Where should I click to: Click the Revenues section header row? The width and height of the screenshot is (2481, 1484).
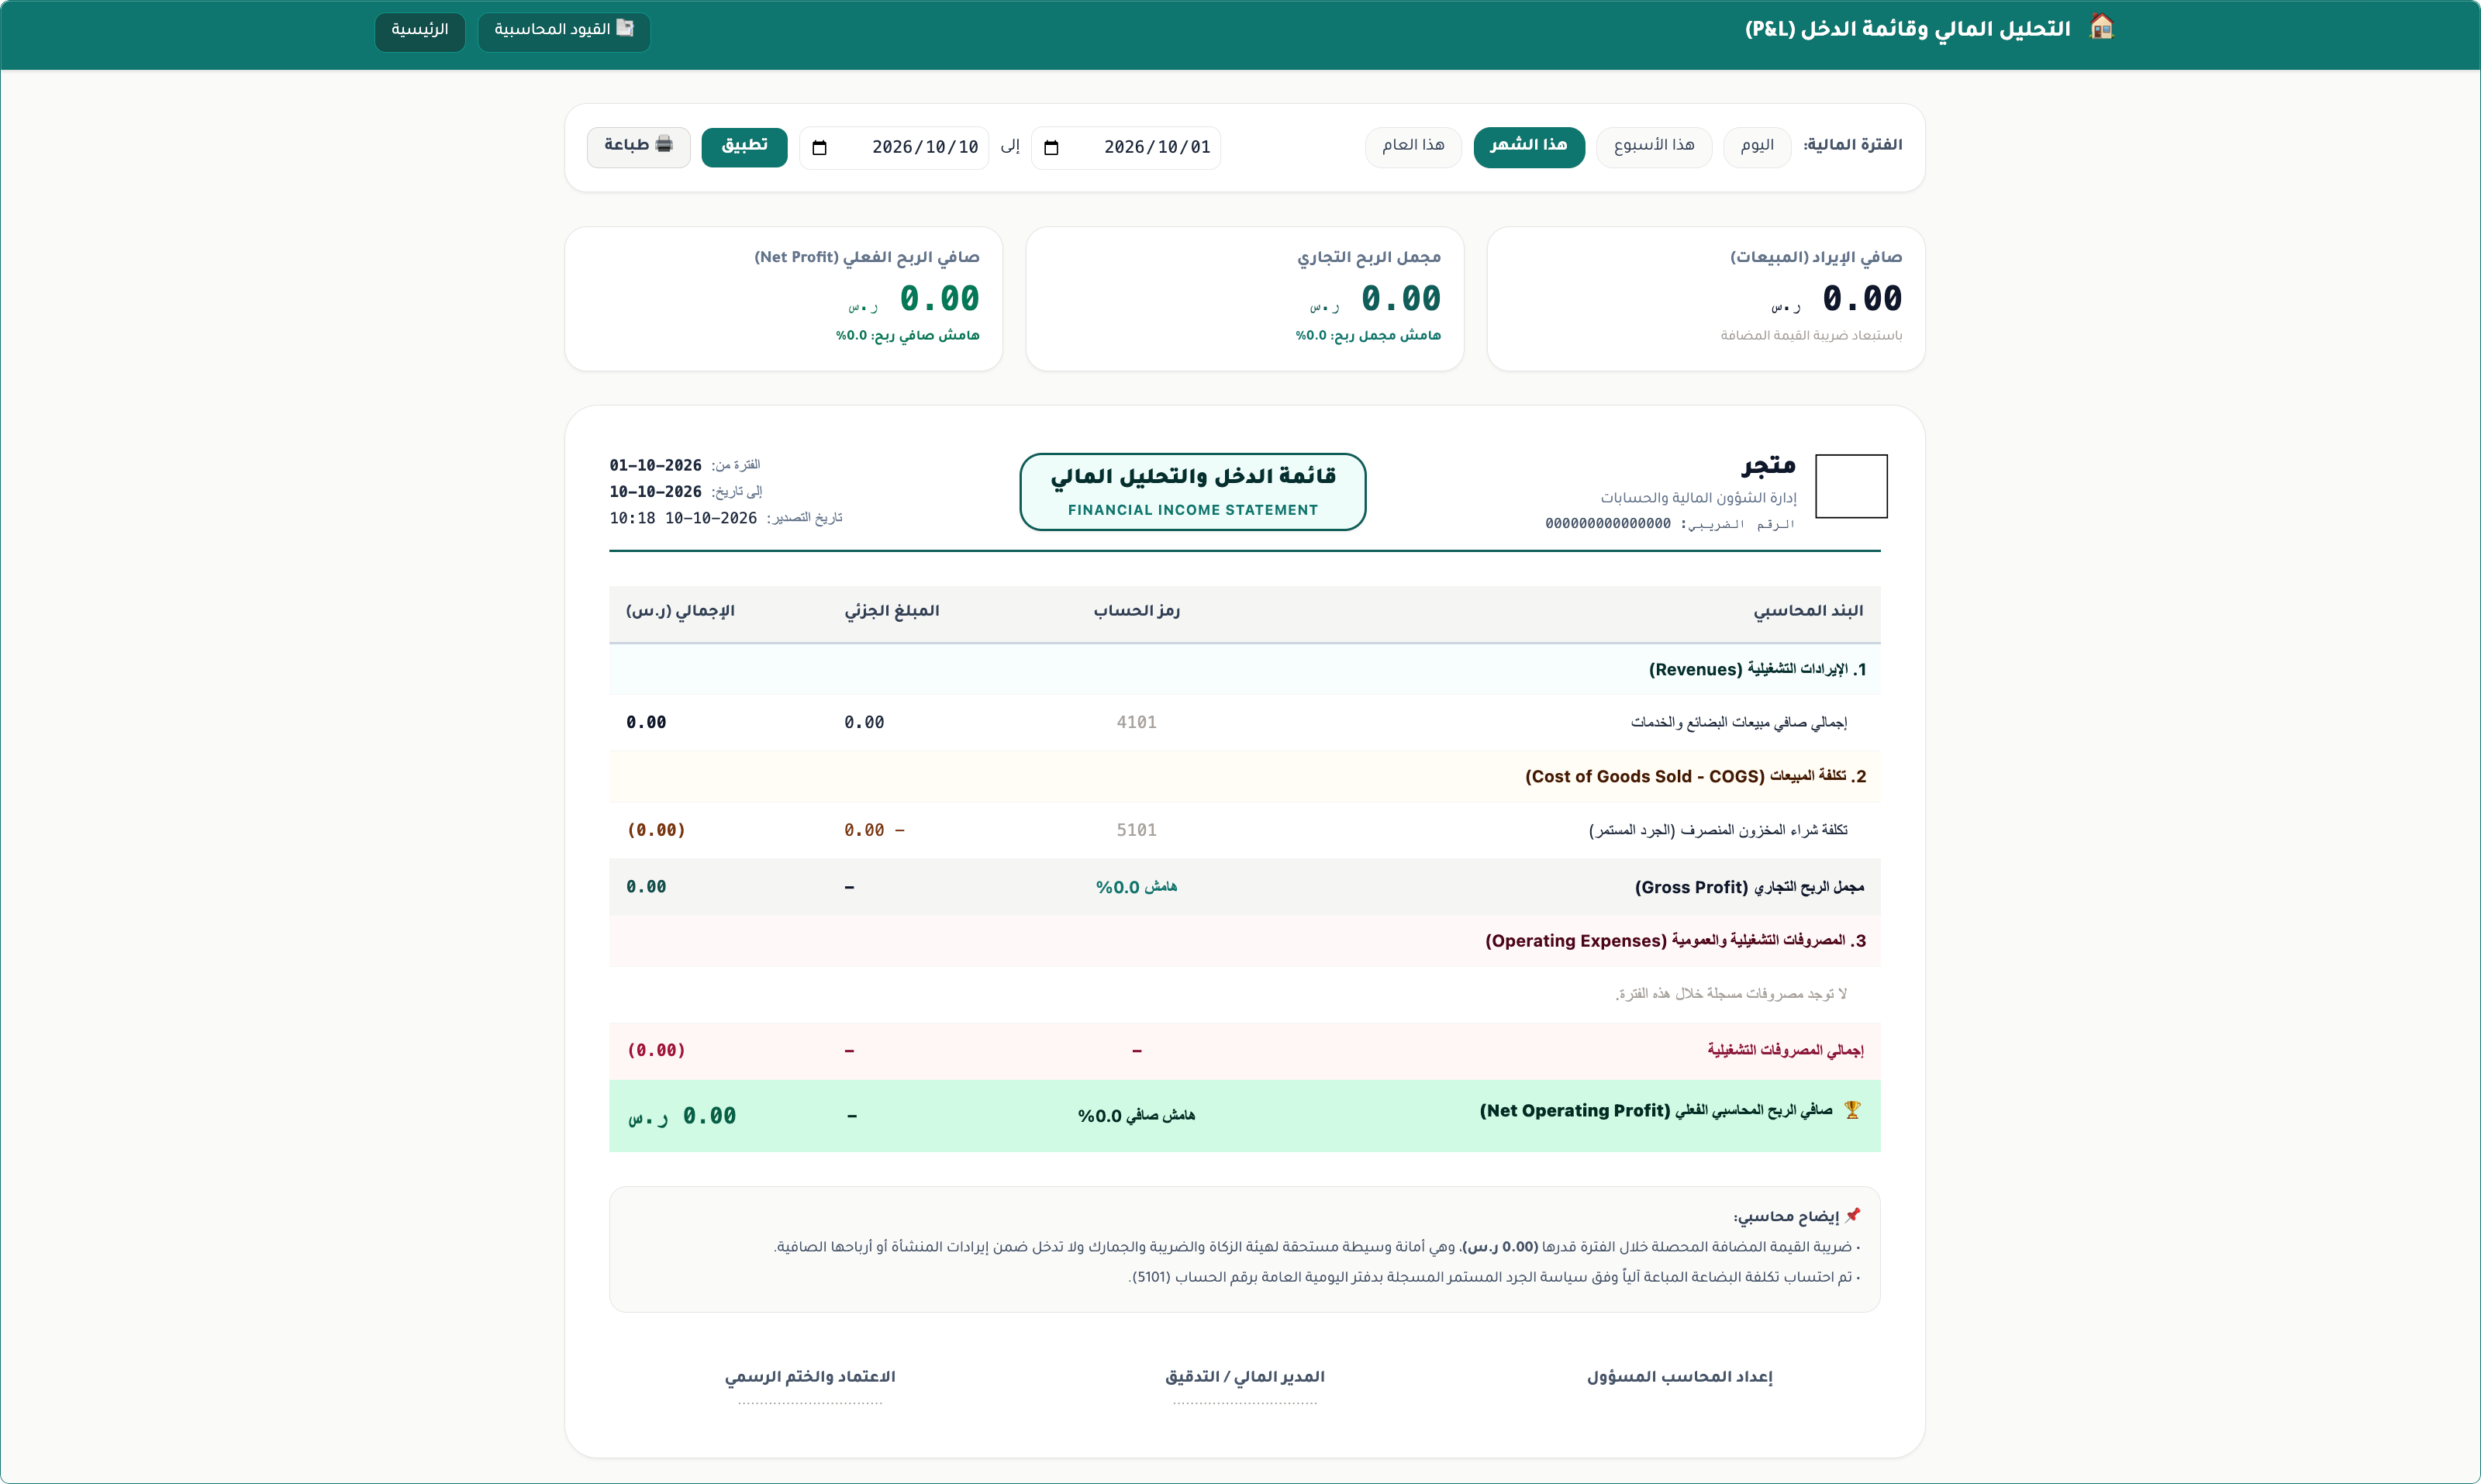click(1244, 669)
